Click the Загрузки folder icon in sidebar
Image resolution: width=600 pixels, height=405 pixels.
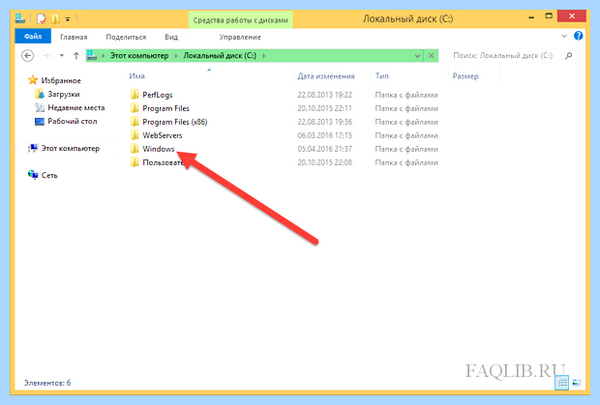point(39,94)
